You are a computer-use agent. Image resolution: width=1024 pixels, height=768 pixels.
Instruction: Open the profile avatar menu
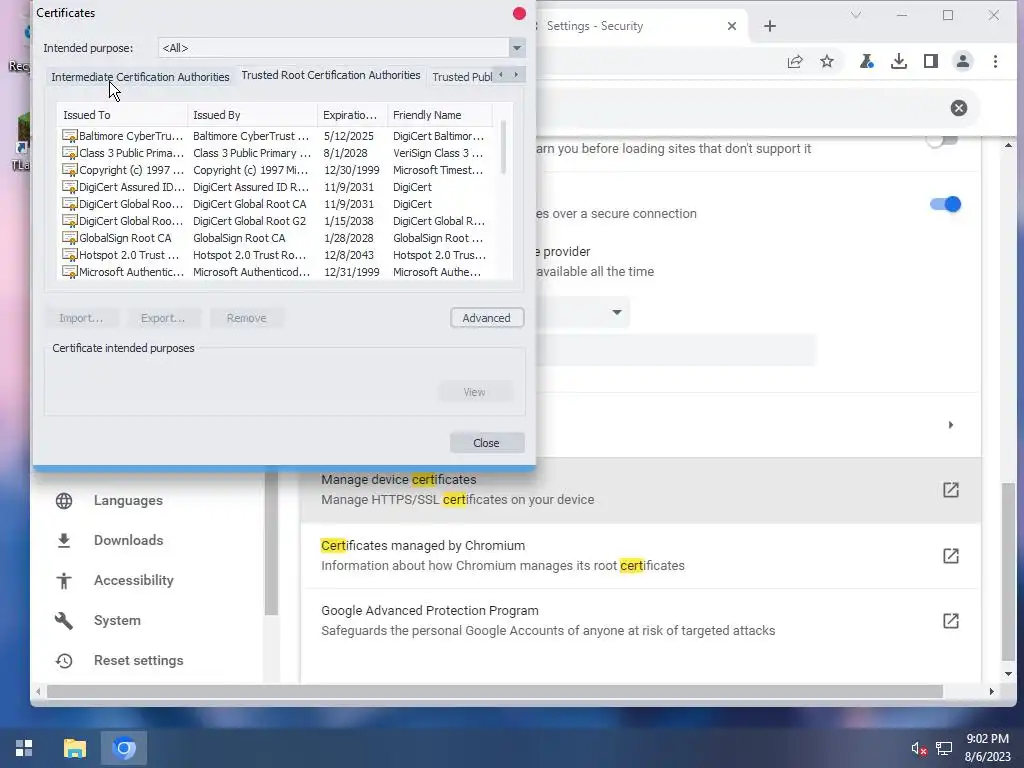click(963, 62)
